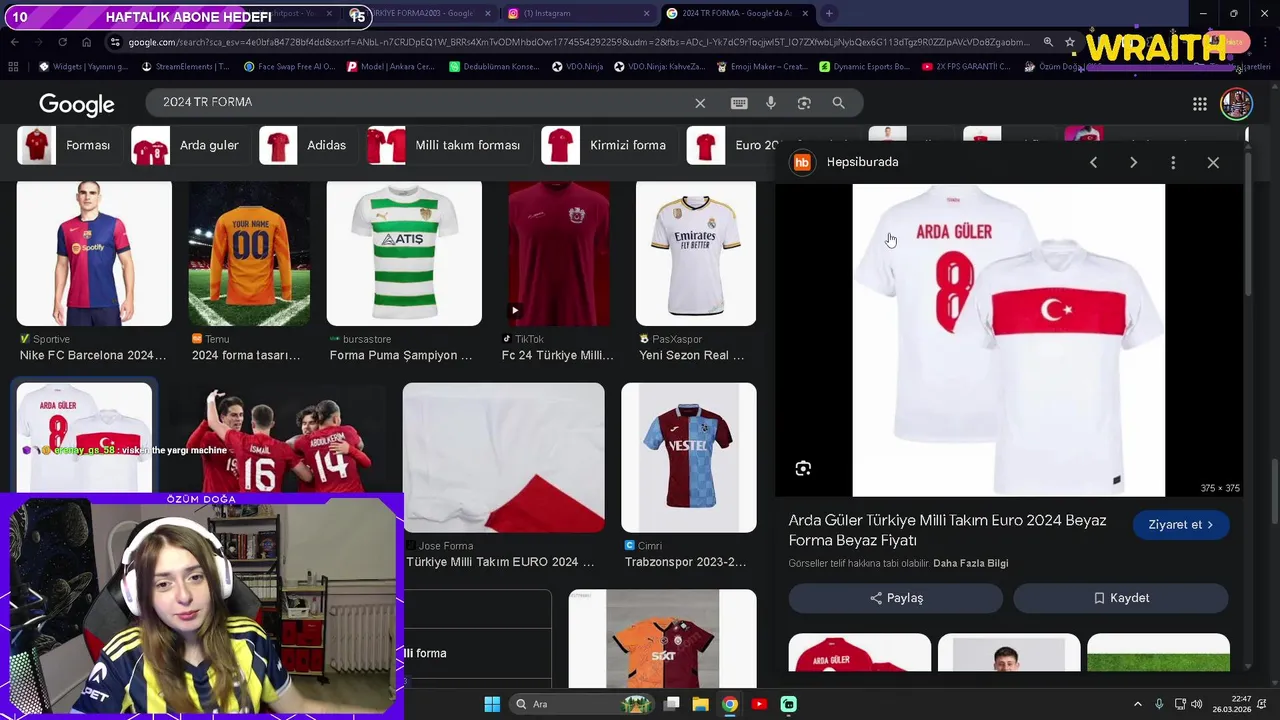Open the Face Swap Free AI bookmark

290,67
